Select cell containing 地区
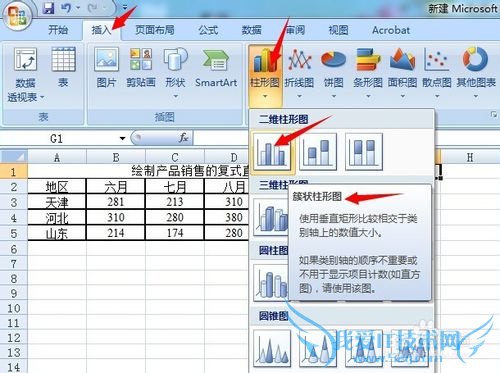The image size is (500, 373). point(57,187)
